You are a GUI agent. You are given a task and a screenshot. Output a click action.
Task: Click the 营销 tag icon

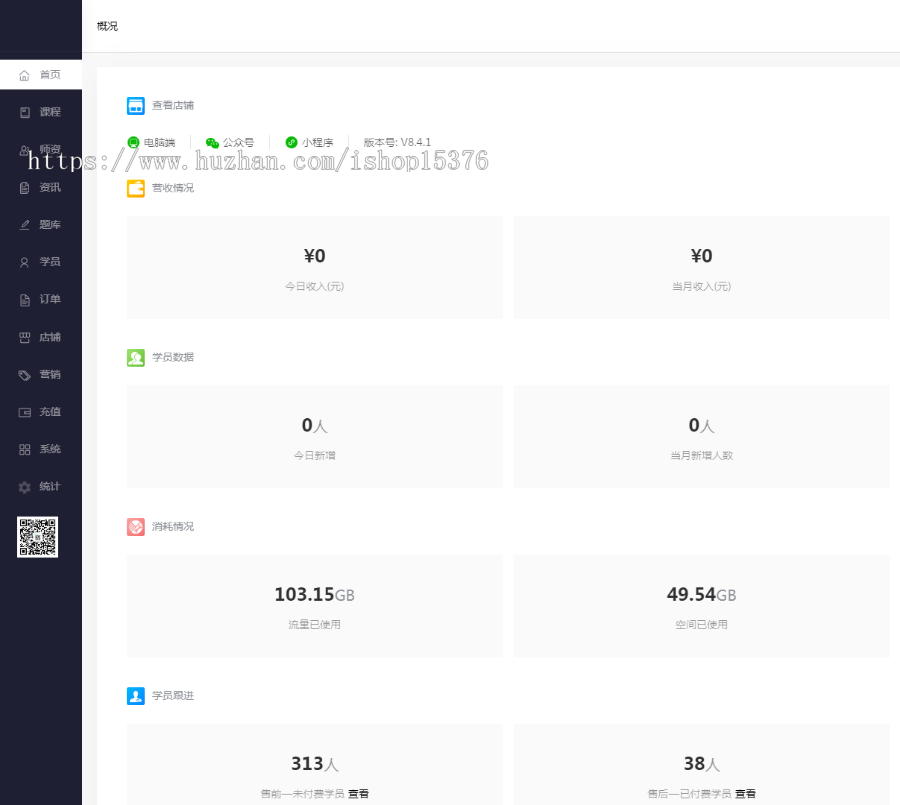tap(24, 375)
